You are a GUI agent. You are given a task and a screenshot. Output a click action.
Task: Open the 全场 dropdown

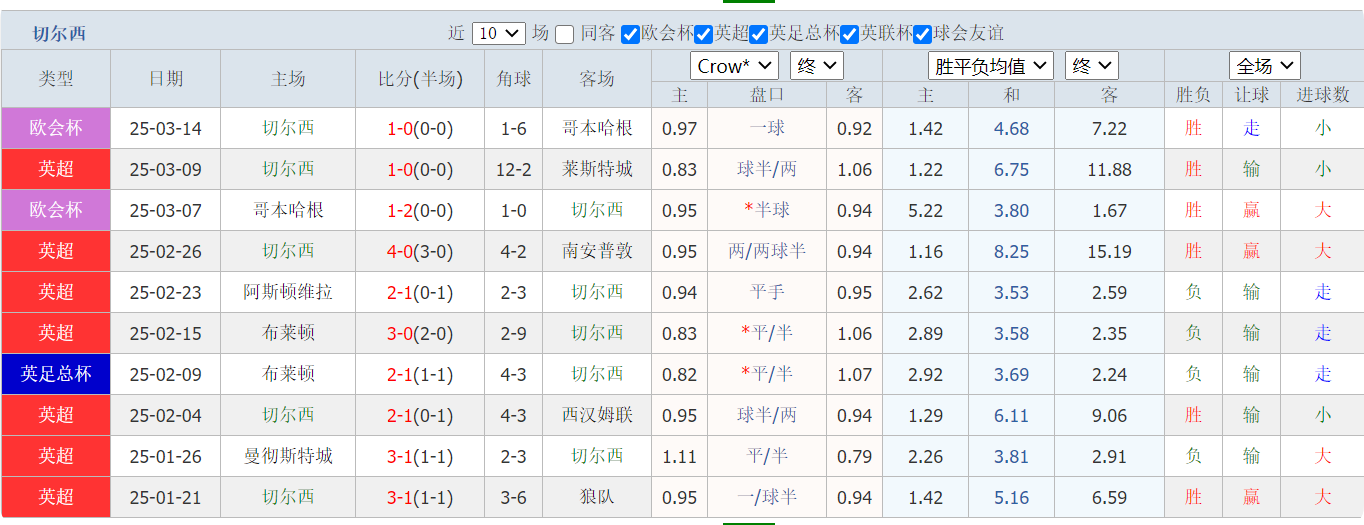pos(1265,66)
